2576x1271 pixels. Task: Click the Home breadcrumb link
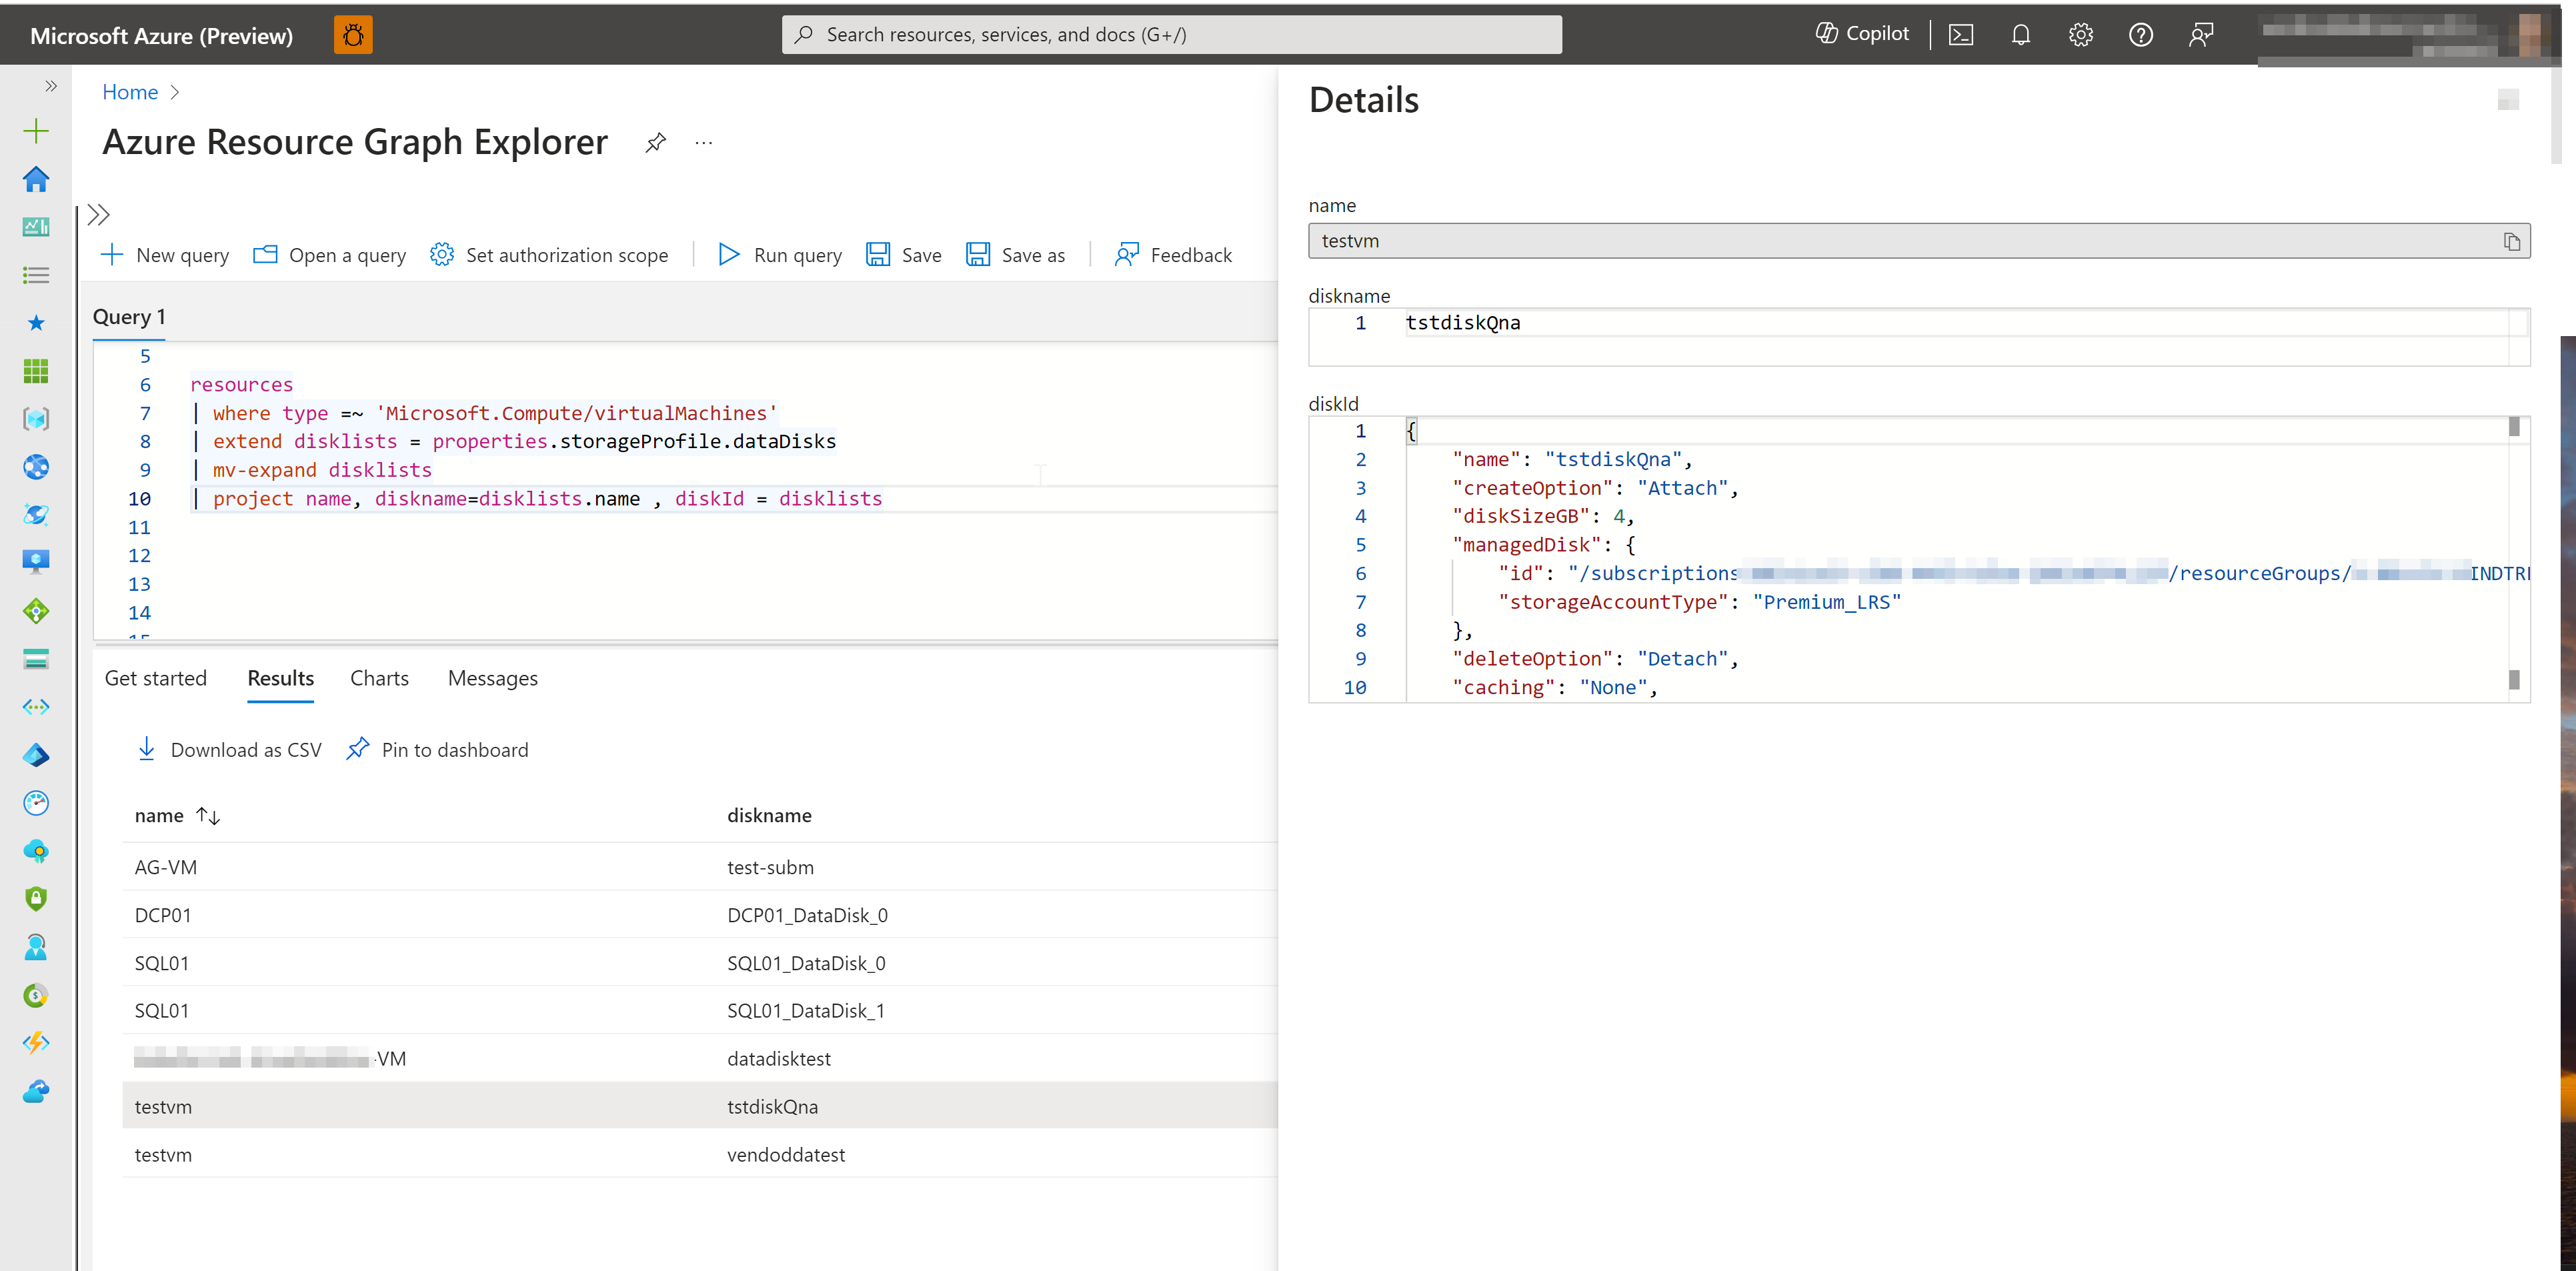[x=130, y=92]
